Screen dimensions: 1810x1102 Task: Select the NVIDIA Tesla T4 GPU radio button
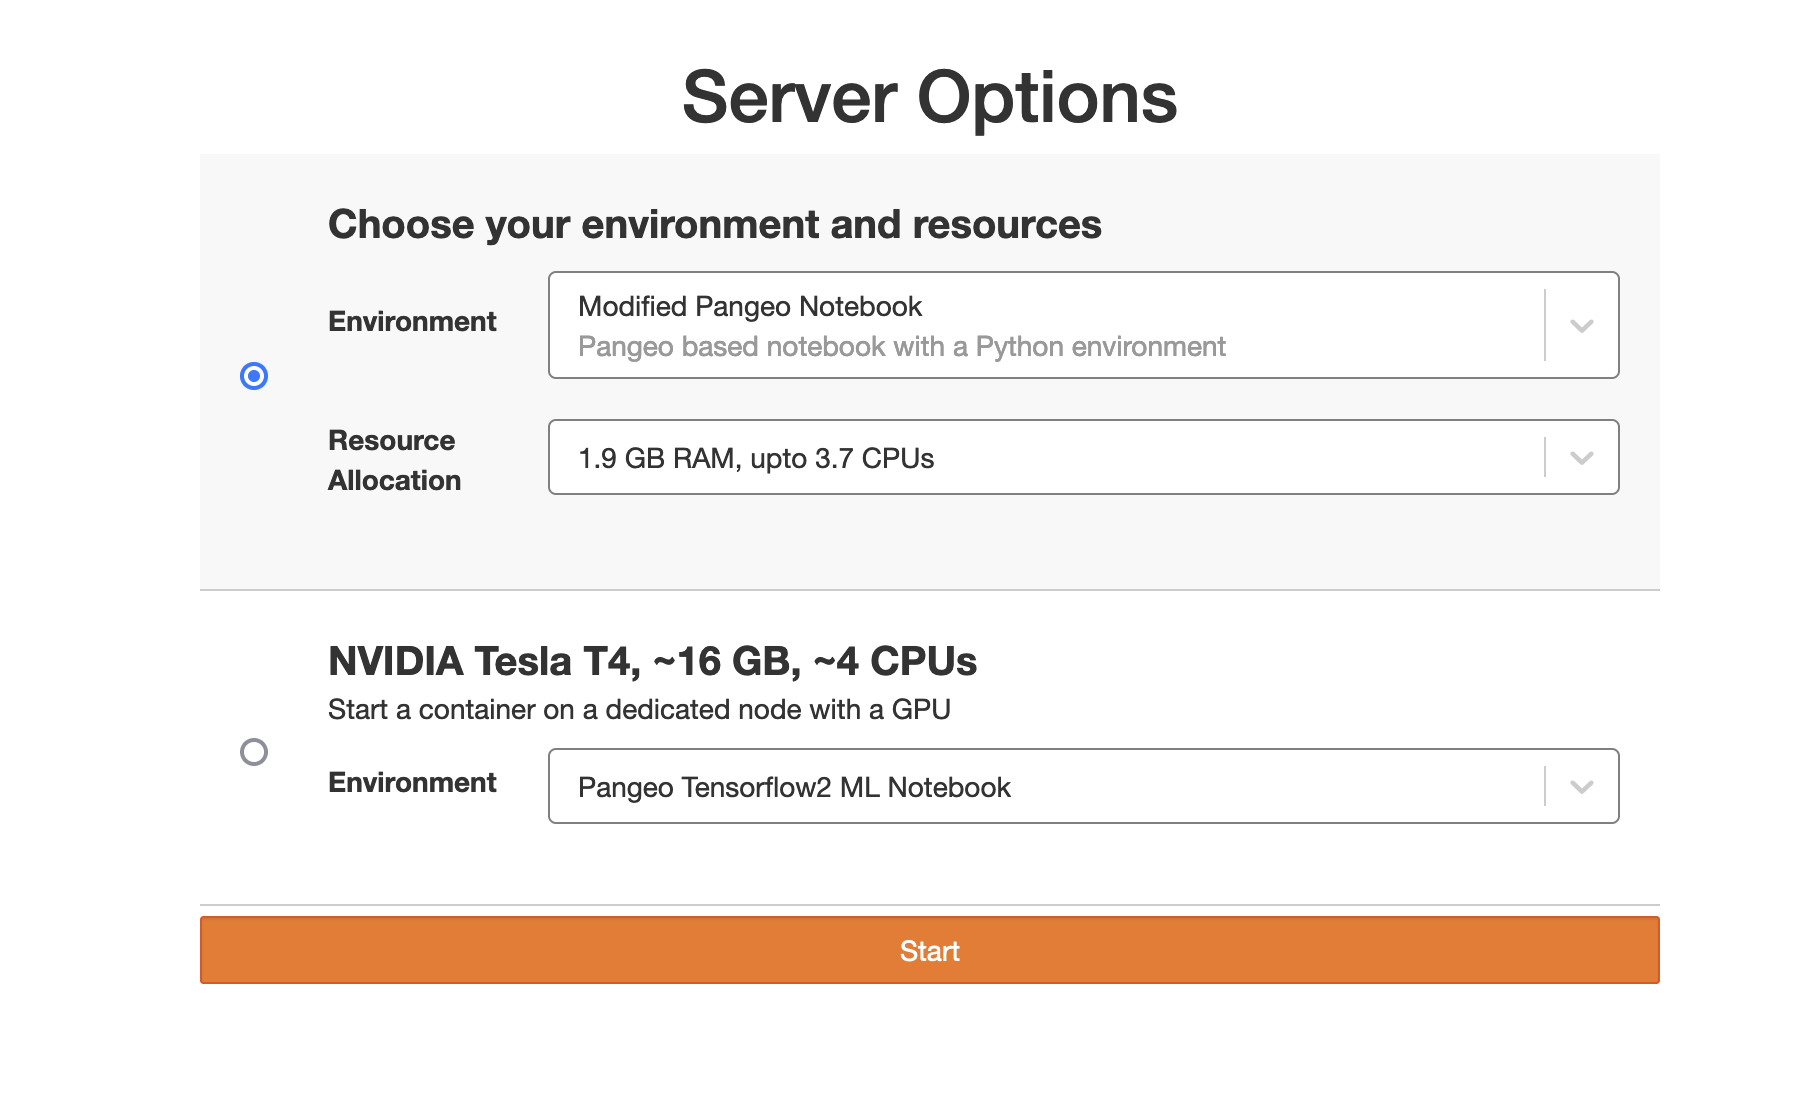coord(254,752)
